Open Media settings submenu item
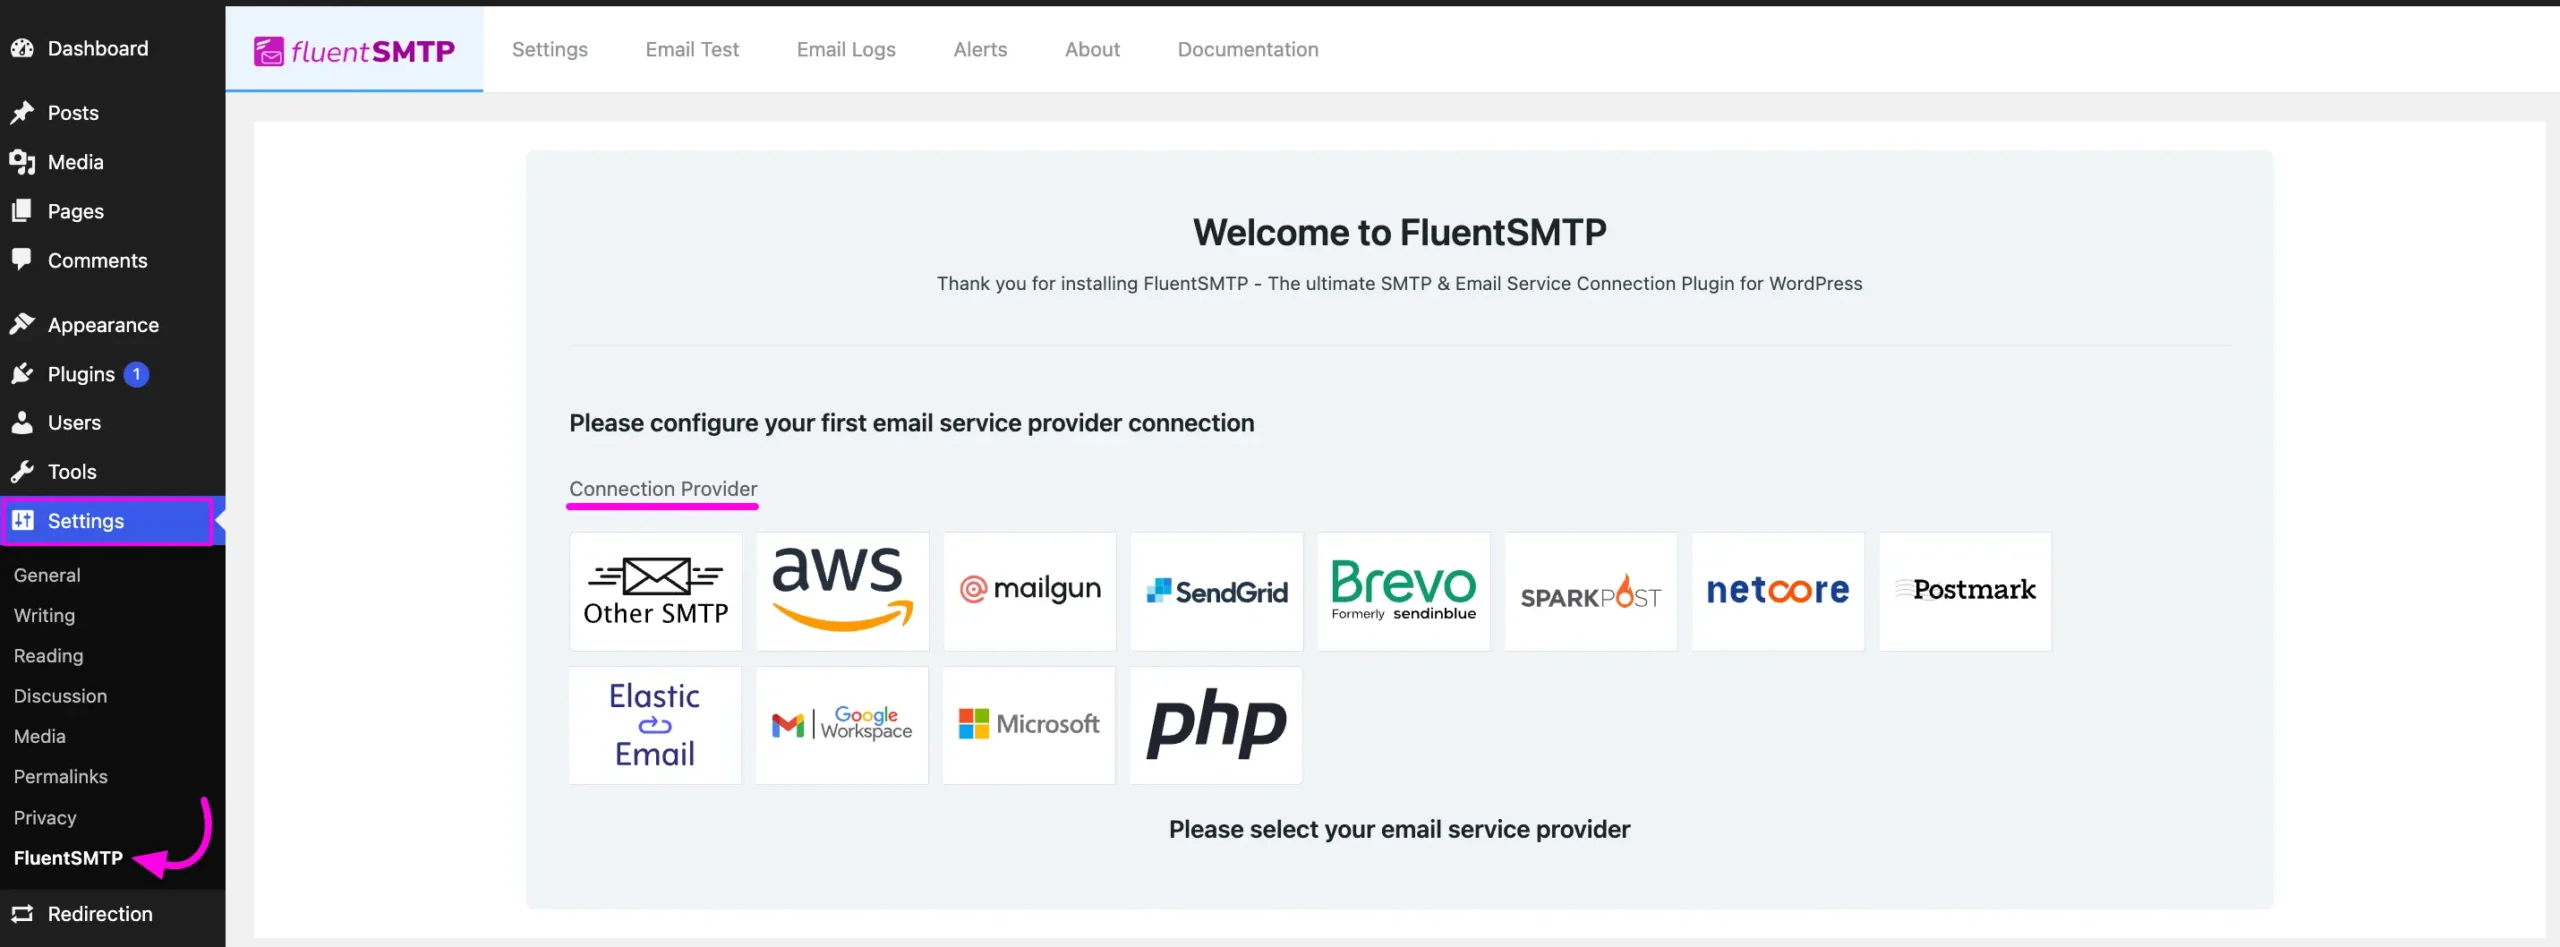This screenshot has height=947, width=2560. point(40,736)
